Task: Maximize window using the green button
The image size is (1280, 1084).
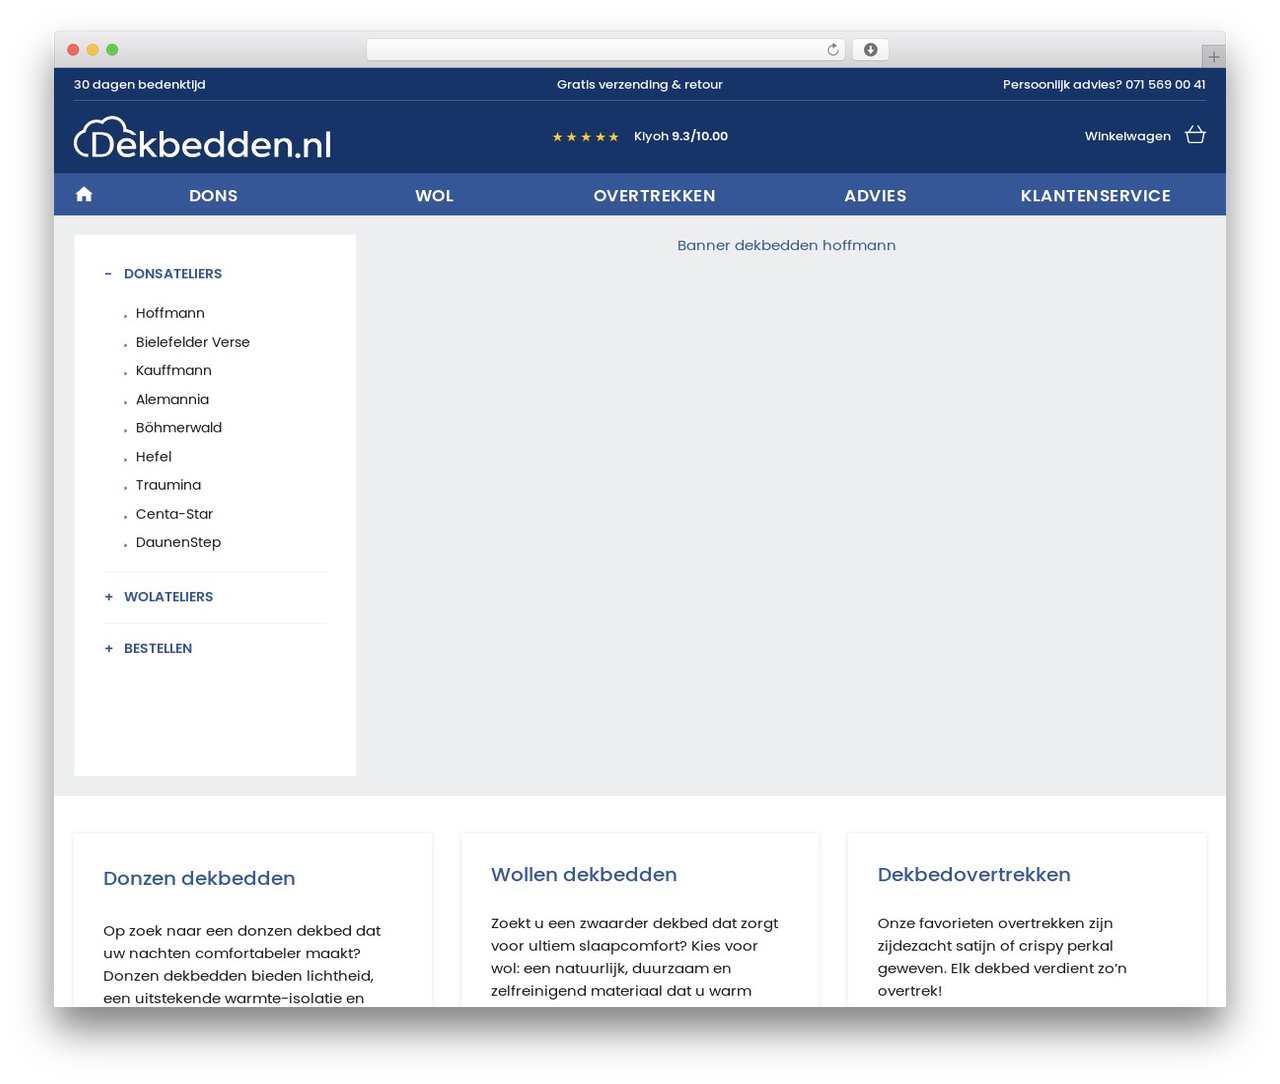Action: click(112, 50)
